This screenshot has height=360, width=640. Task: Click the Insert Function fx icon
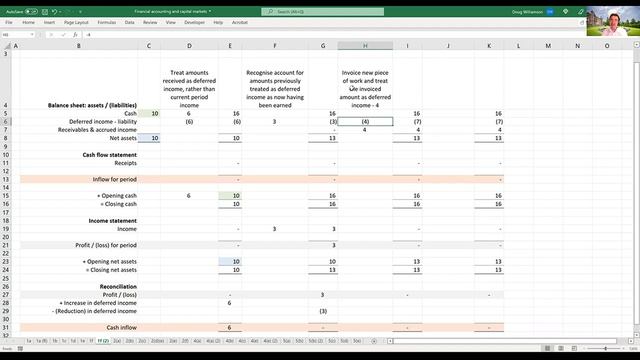[75, 35]
